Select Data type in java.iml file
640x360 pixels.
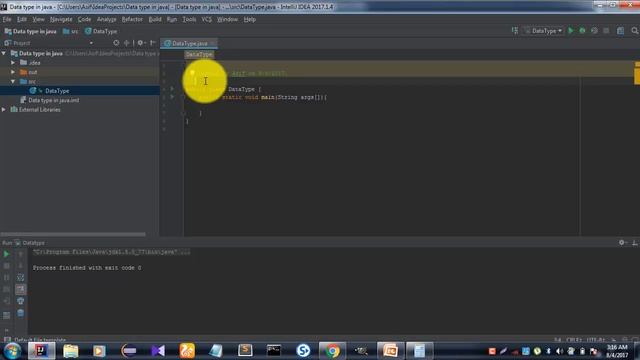coord(53,100)
